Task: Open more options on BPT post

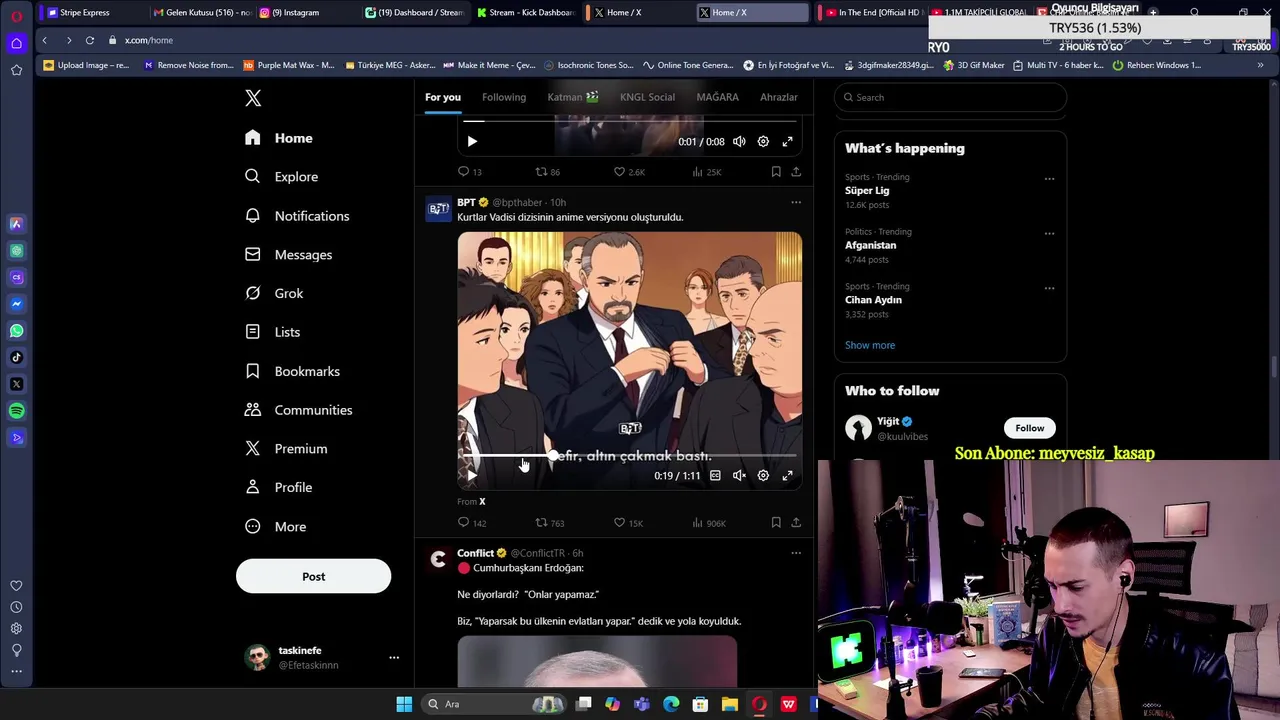Action: pos(796,202)
